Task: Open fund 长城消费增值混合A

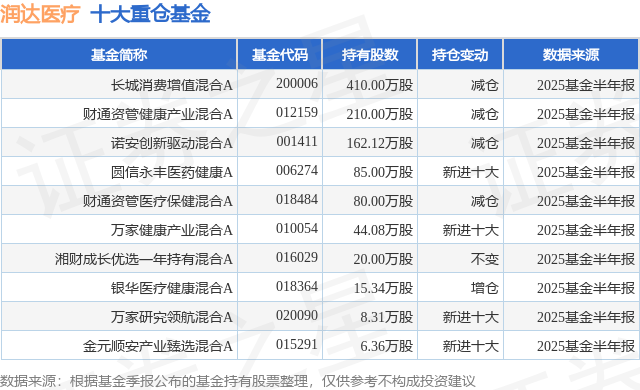Action: click(172, 85)
